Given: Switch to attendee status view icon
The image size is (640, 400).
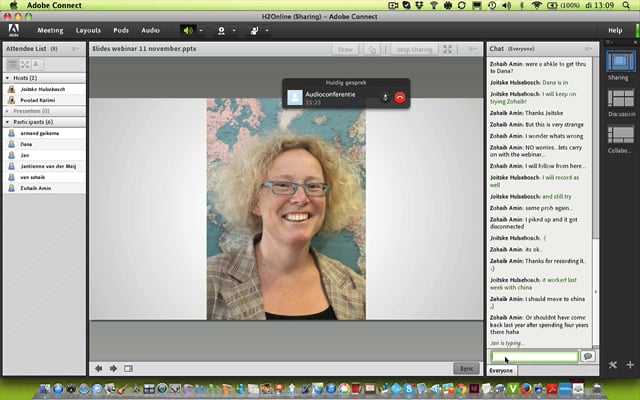Looking at the screenshot, I should (x=36, y=64).
